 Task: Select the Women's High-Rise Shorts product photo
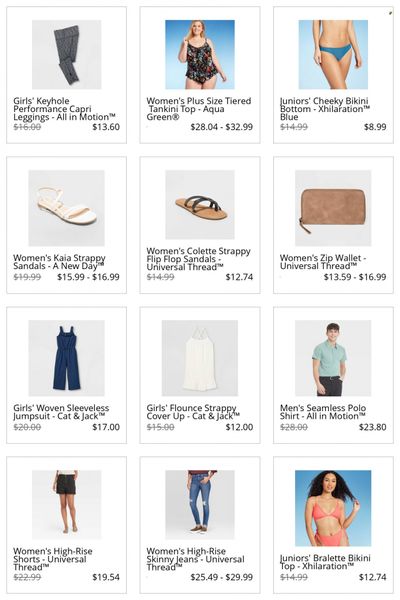click(67, 505)
